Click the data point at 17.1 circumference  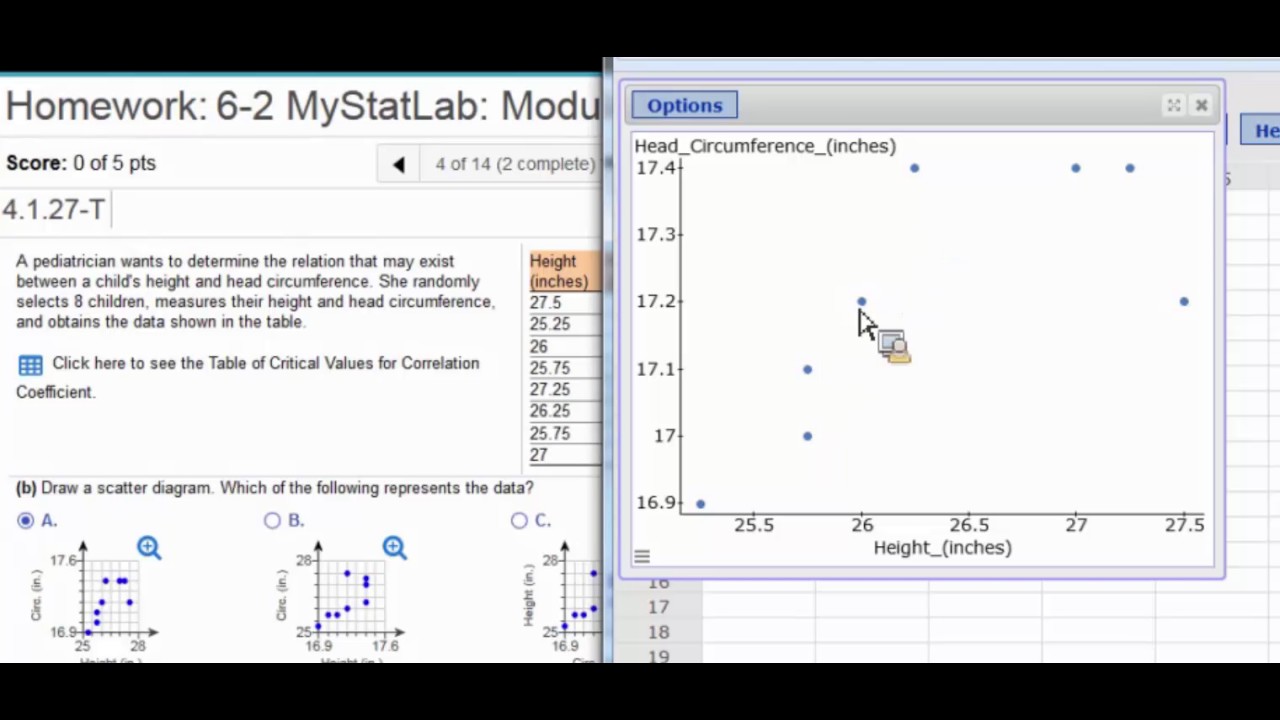(x=808, y=369)
